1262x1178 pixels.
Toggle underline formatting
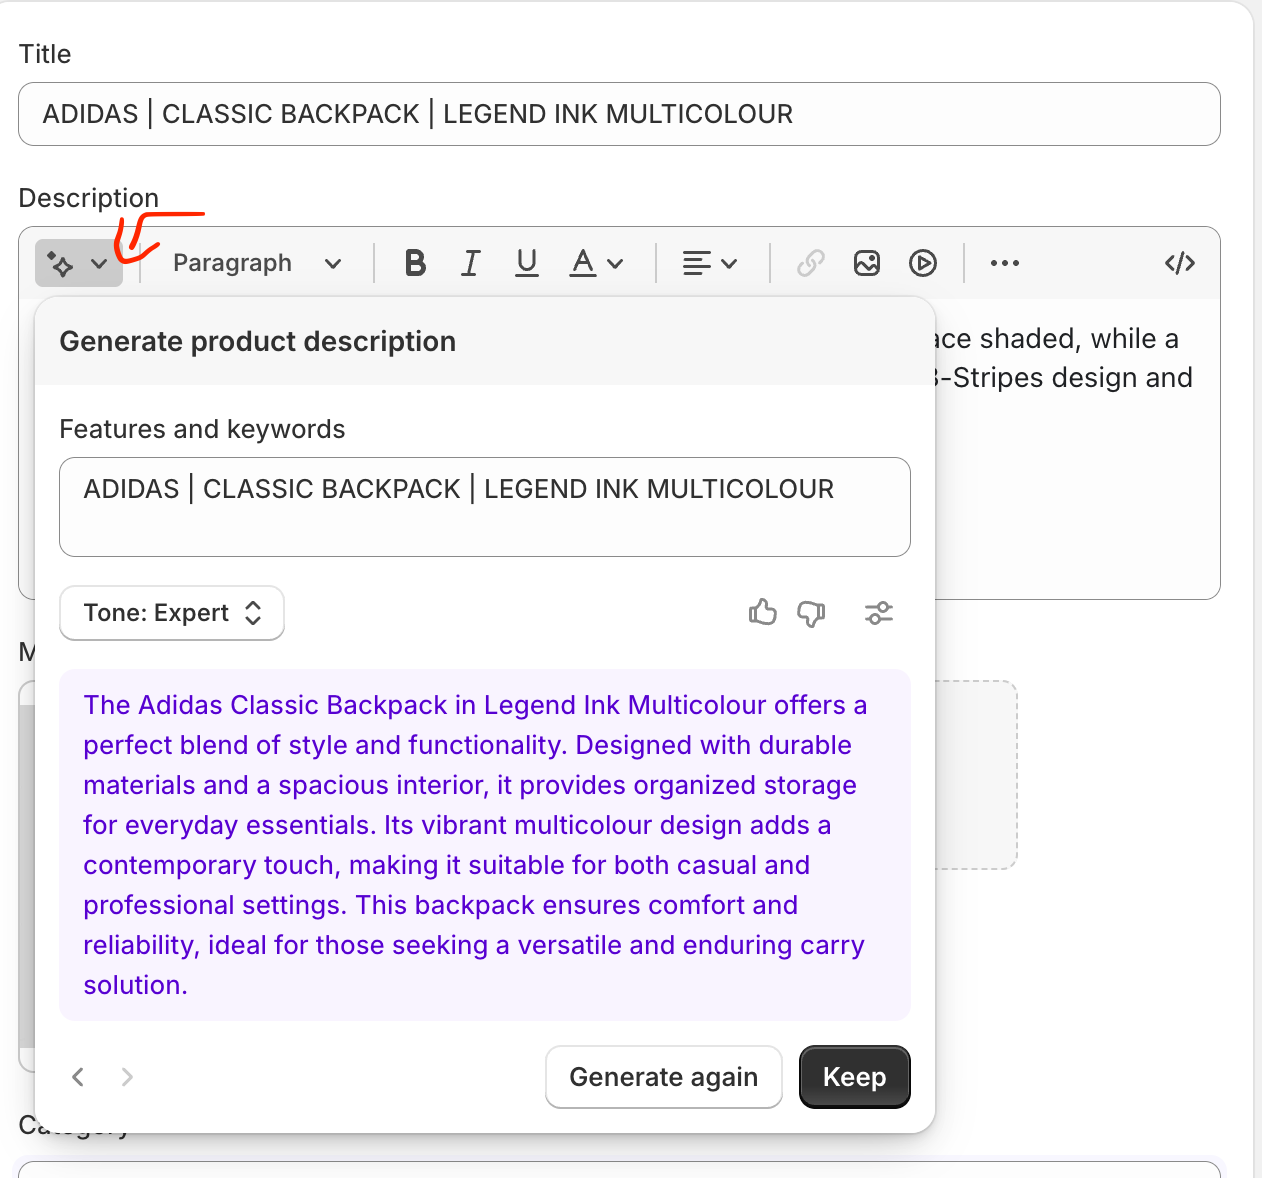click(526, 263)
